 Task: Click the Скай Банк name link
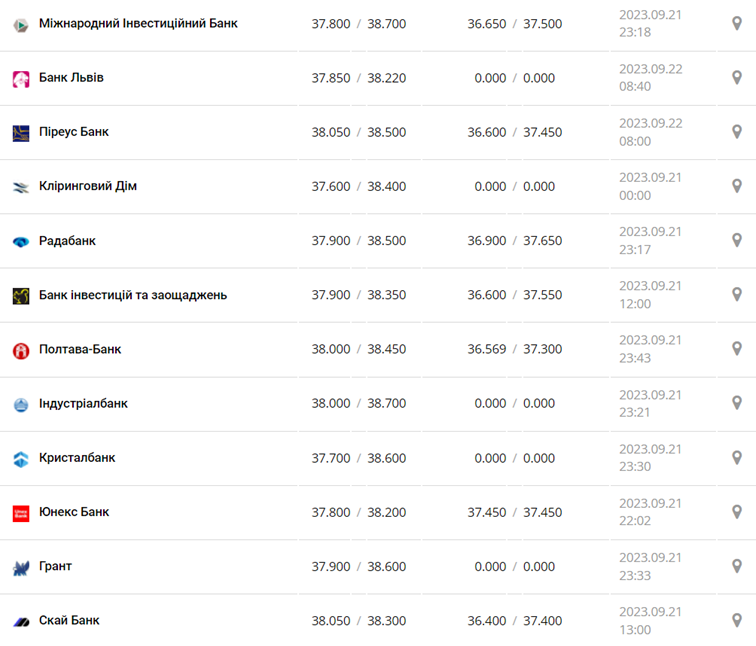69,620
